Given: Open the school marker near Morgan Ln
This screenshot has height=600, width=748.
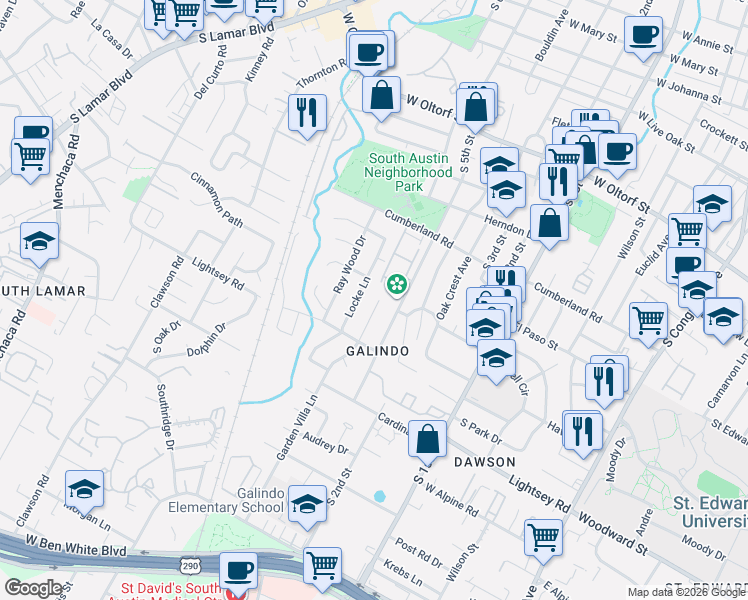Looking at the screenshot, I should (84, 490).
